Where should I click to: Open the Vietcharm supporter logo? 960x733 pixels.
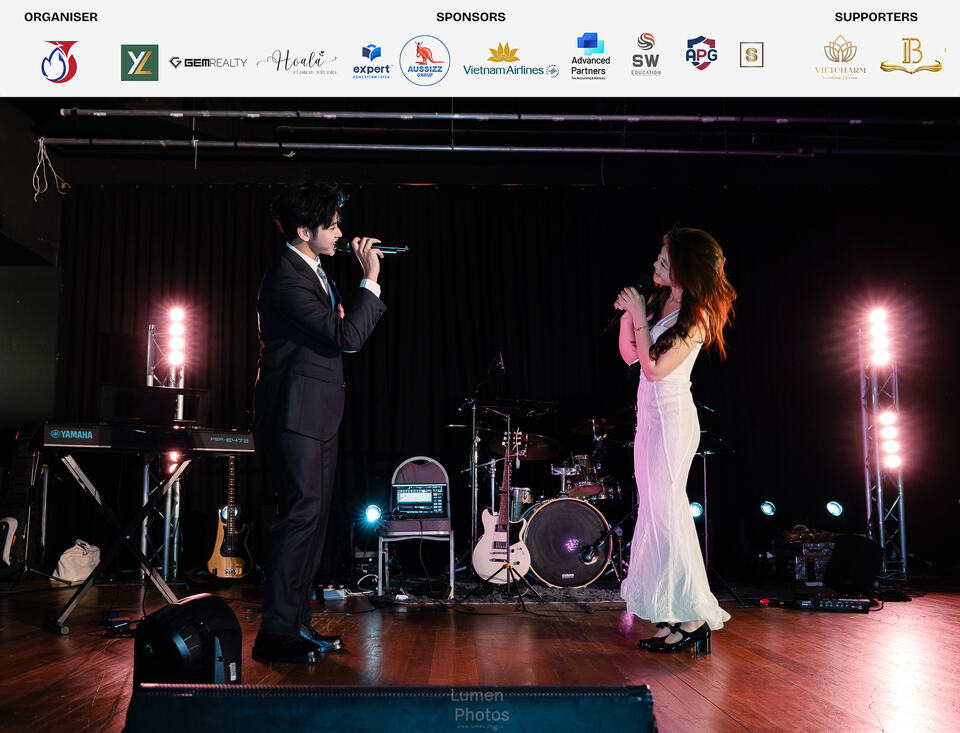pyautogui.click(x=840, y=57)
